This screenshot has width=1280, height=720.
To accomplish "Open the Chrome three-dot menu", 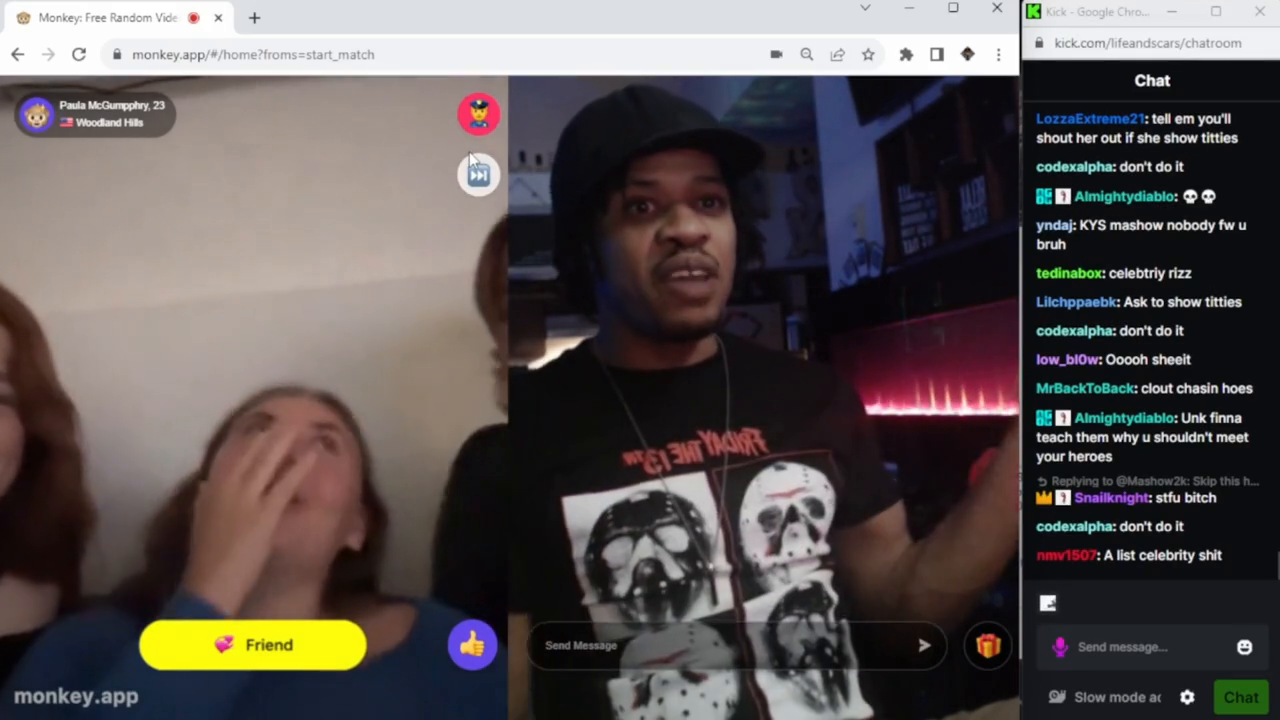I will pos(998,55).
